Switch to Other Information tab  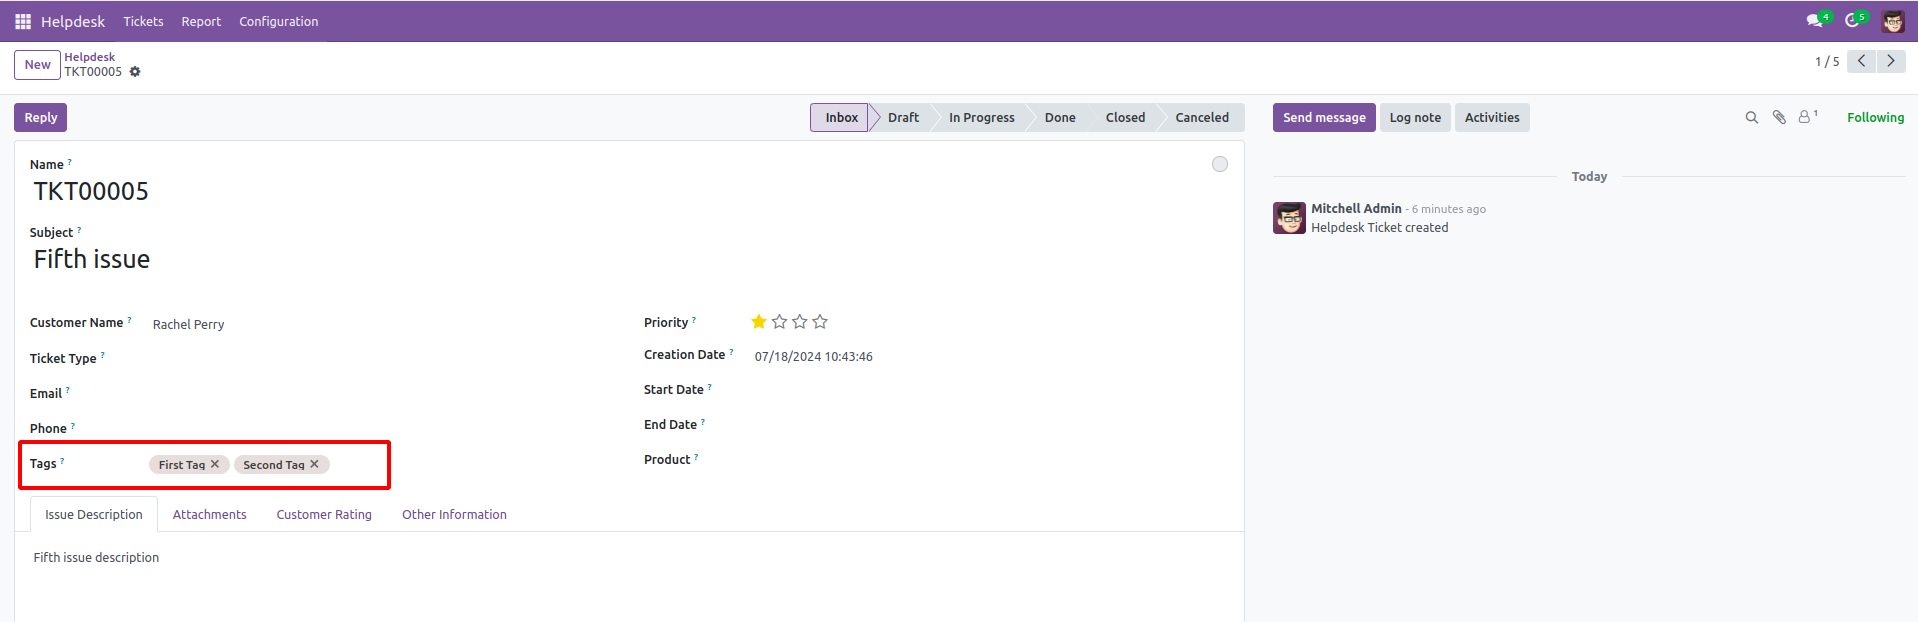click(454, 515)
